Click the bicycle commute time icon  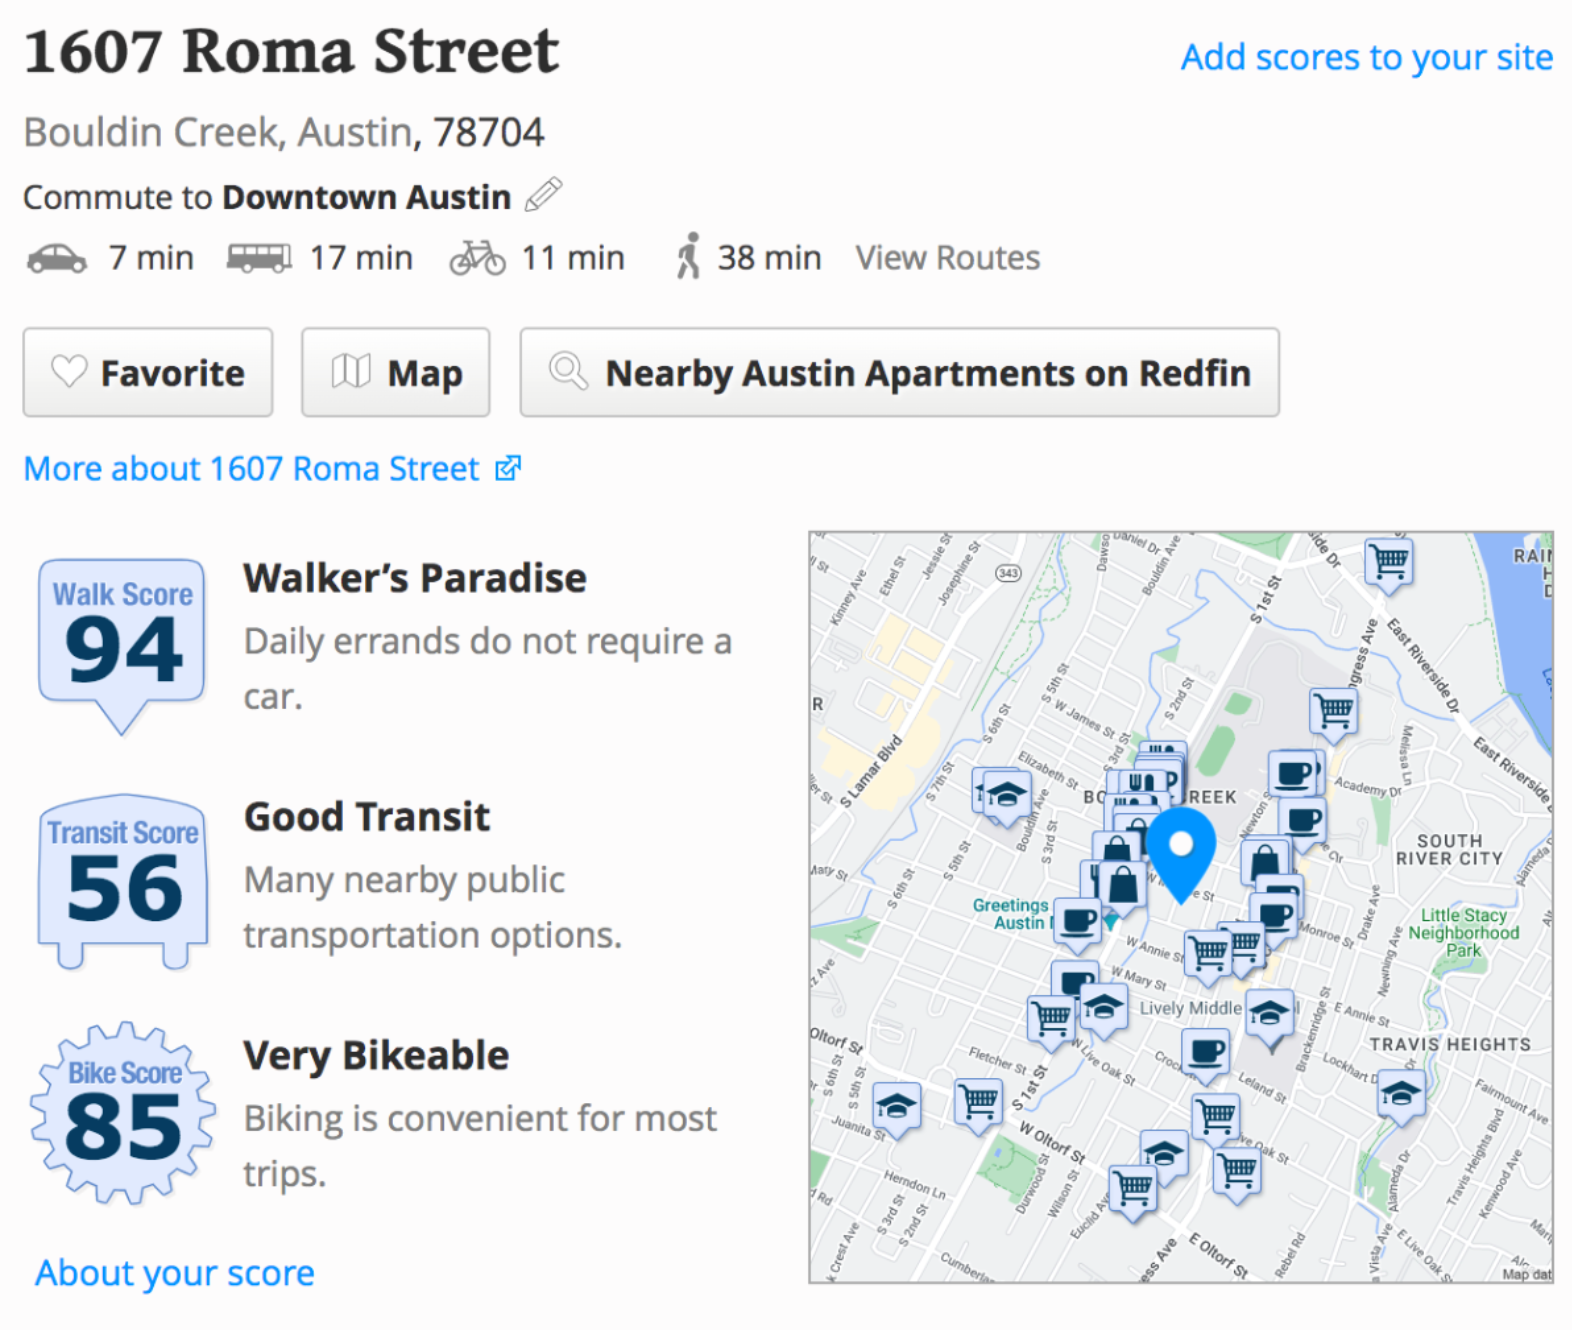pyautogui.click(x=477, y=257)
